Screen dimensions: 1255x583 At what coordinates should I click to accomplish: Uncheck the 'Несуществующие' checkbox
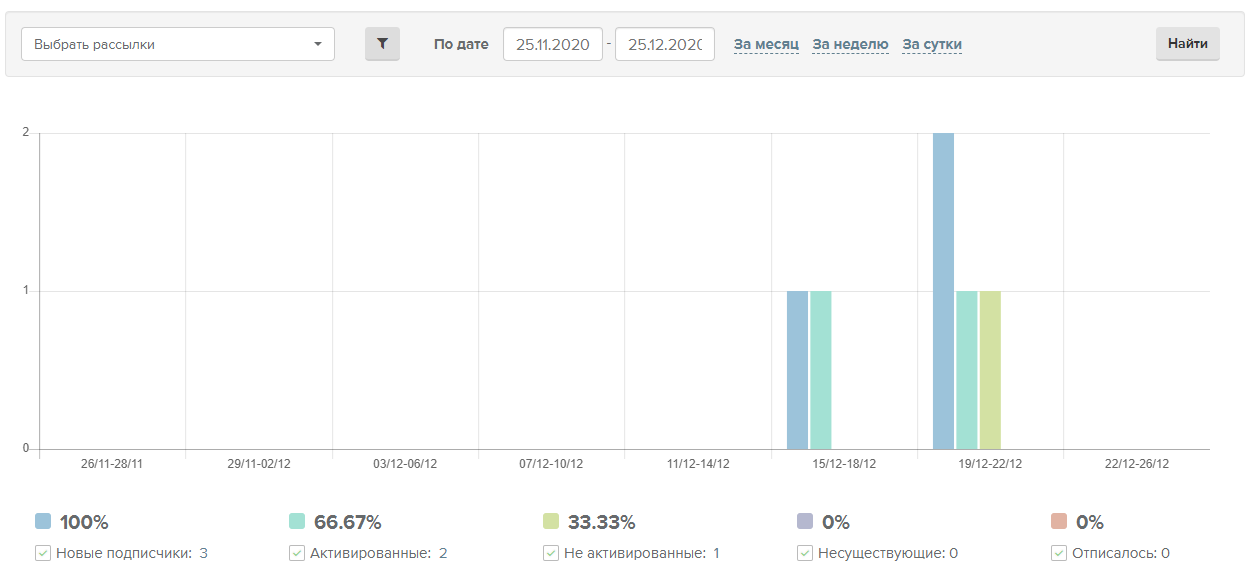tap(805, 553)
